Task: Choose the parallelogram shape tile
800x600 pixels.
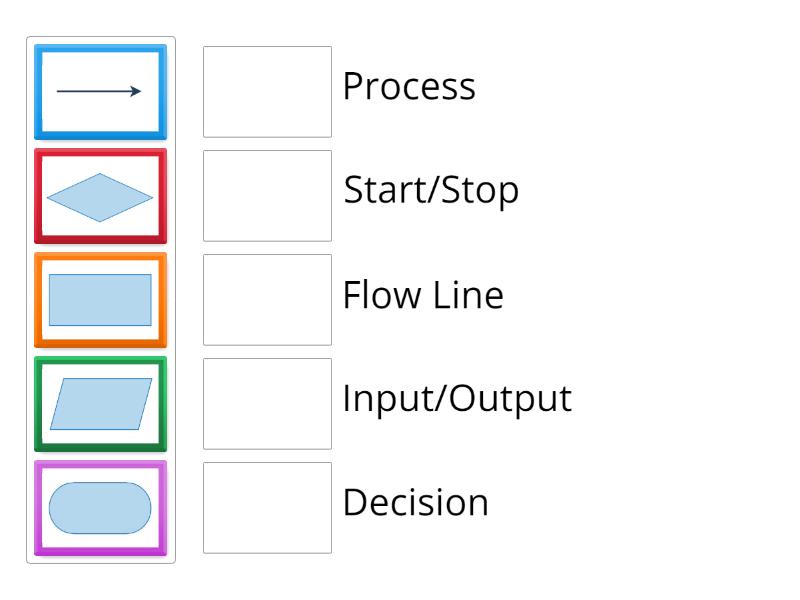Action: (x=100, y=404)
